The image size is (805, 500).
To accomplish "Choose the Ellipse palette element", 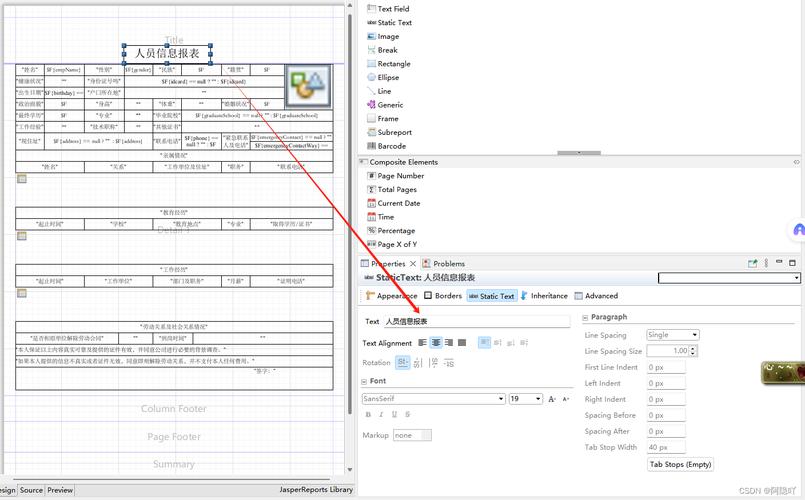I will click(383, 78).
